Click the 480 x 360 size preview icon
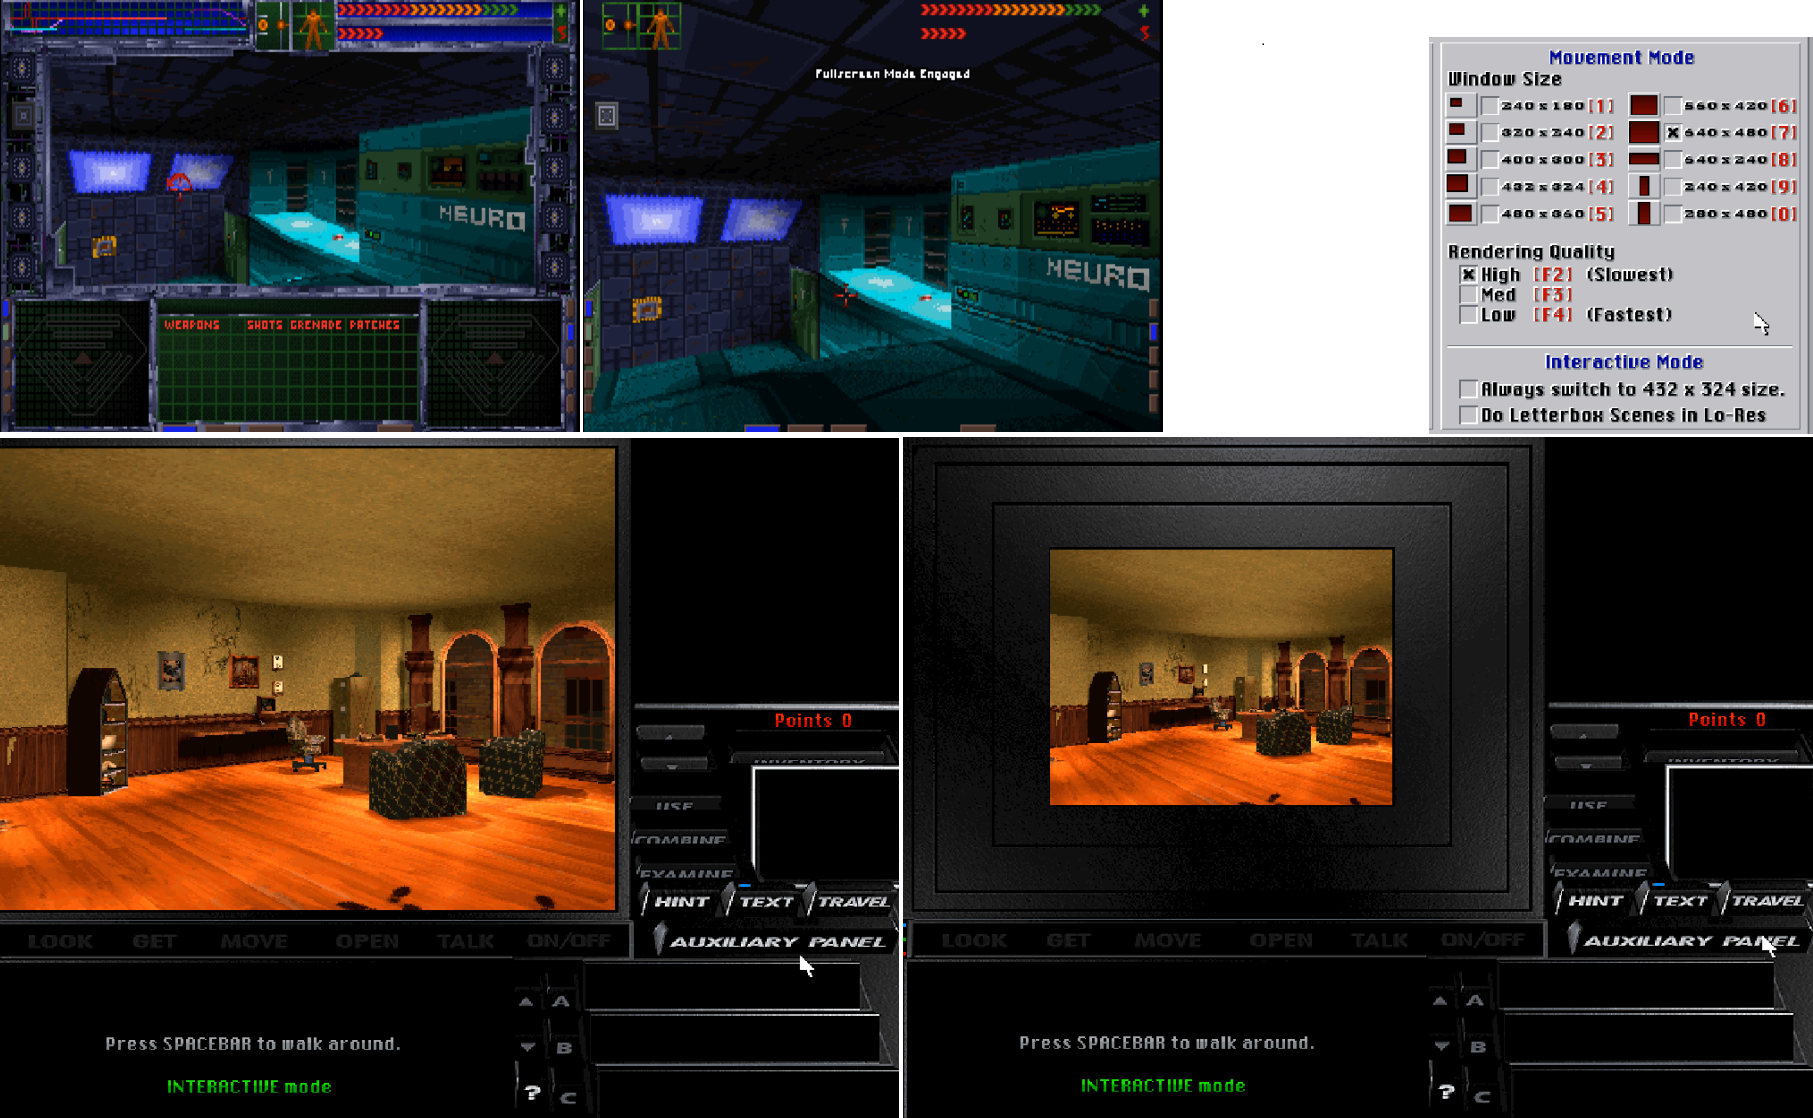 pos(1460,213)
